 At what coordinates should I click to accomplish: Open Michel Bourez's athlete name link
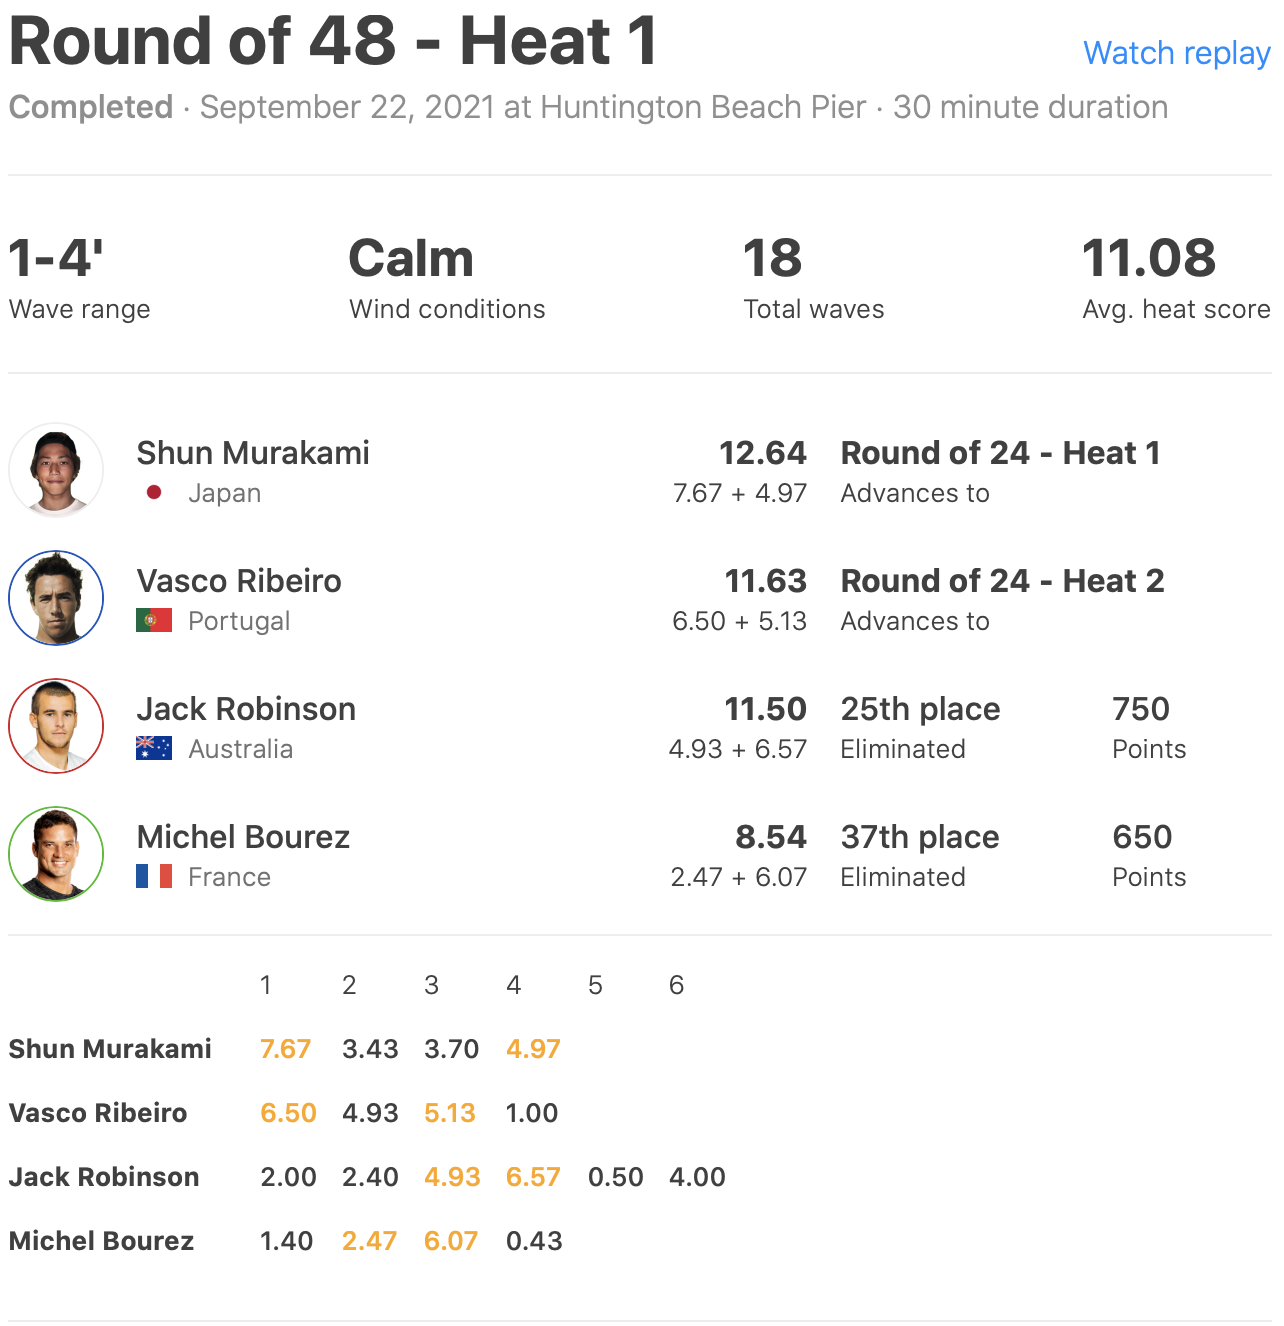(243, 837)
